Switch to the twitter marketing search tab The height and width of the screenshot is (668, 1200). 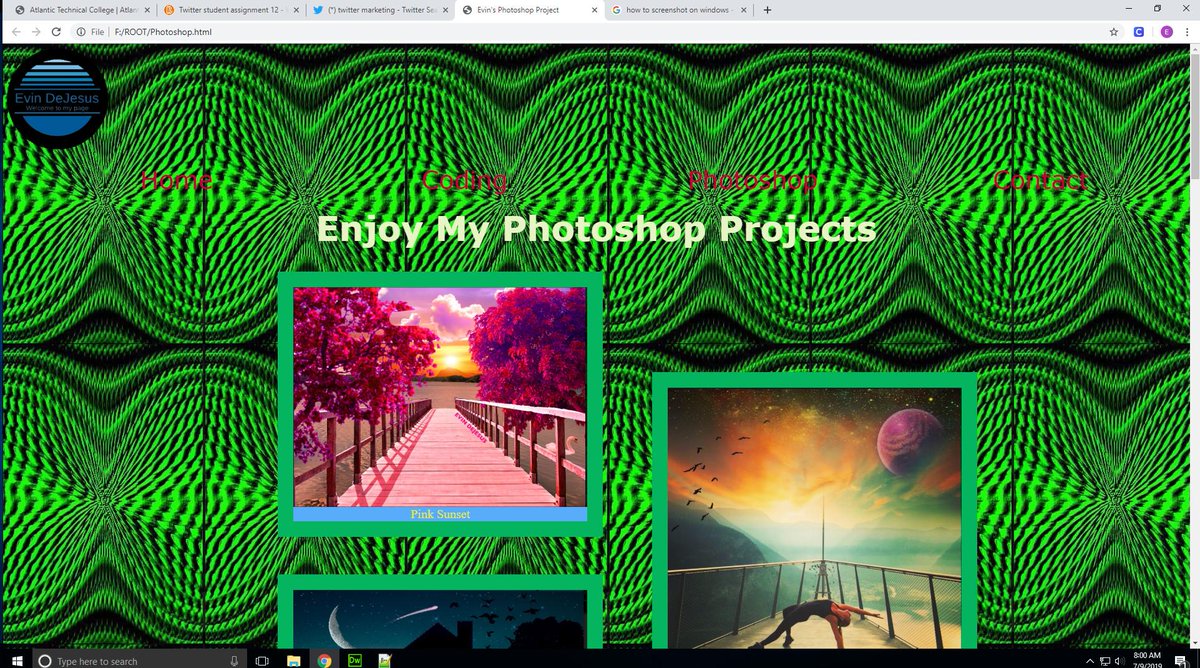(380, 10)
